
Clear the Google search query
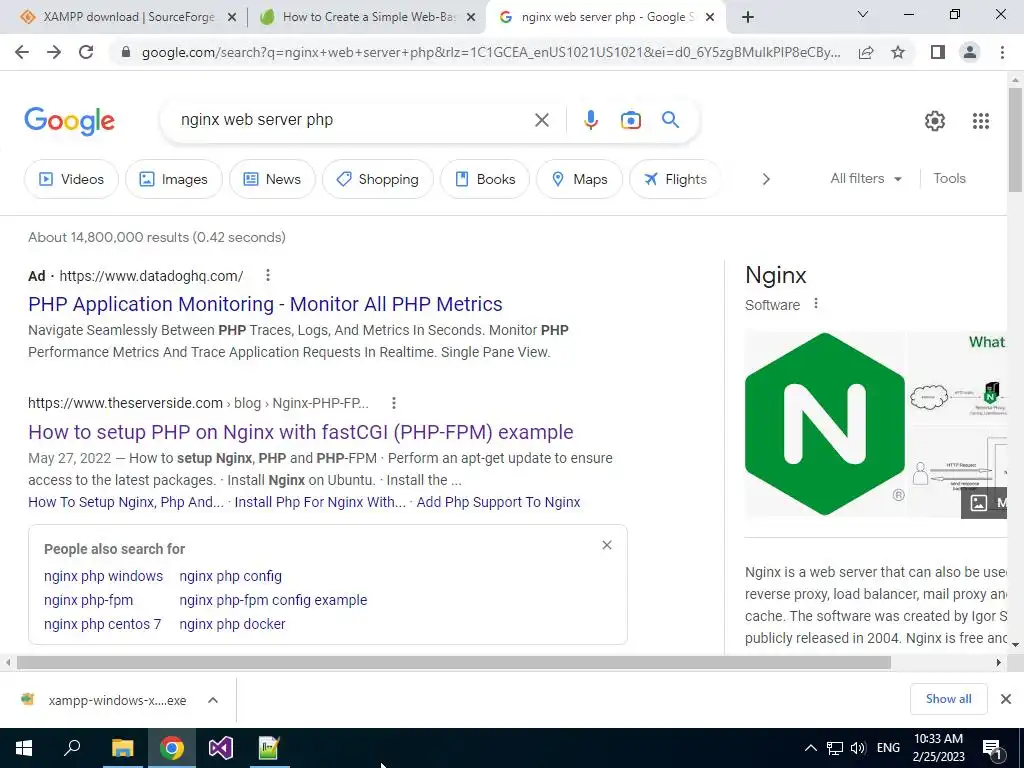[x=541, y=120]
